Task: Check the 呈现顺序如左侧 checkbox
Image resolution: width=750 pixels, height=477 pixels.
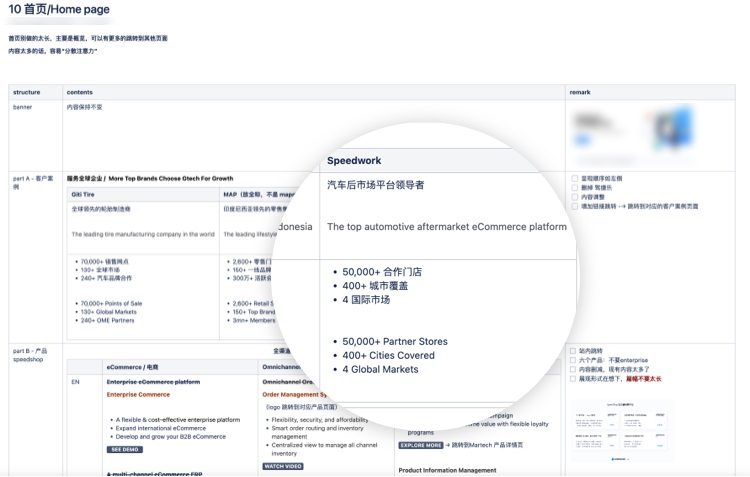Action: click(x=572, y=178)
